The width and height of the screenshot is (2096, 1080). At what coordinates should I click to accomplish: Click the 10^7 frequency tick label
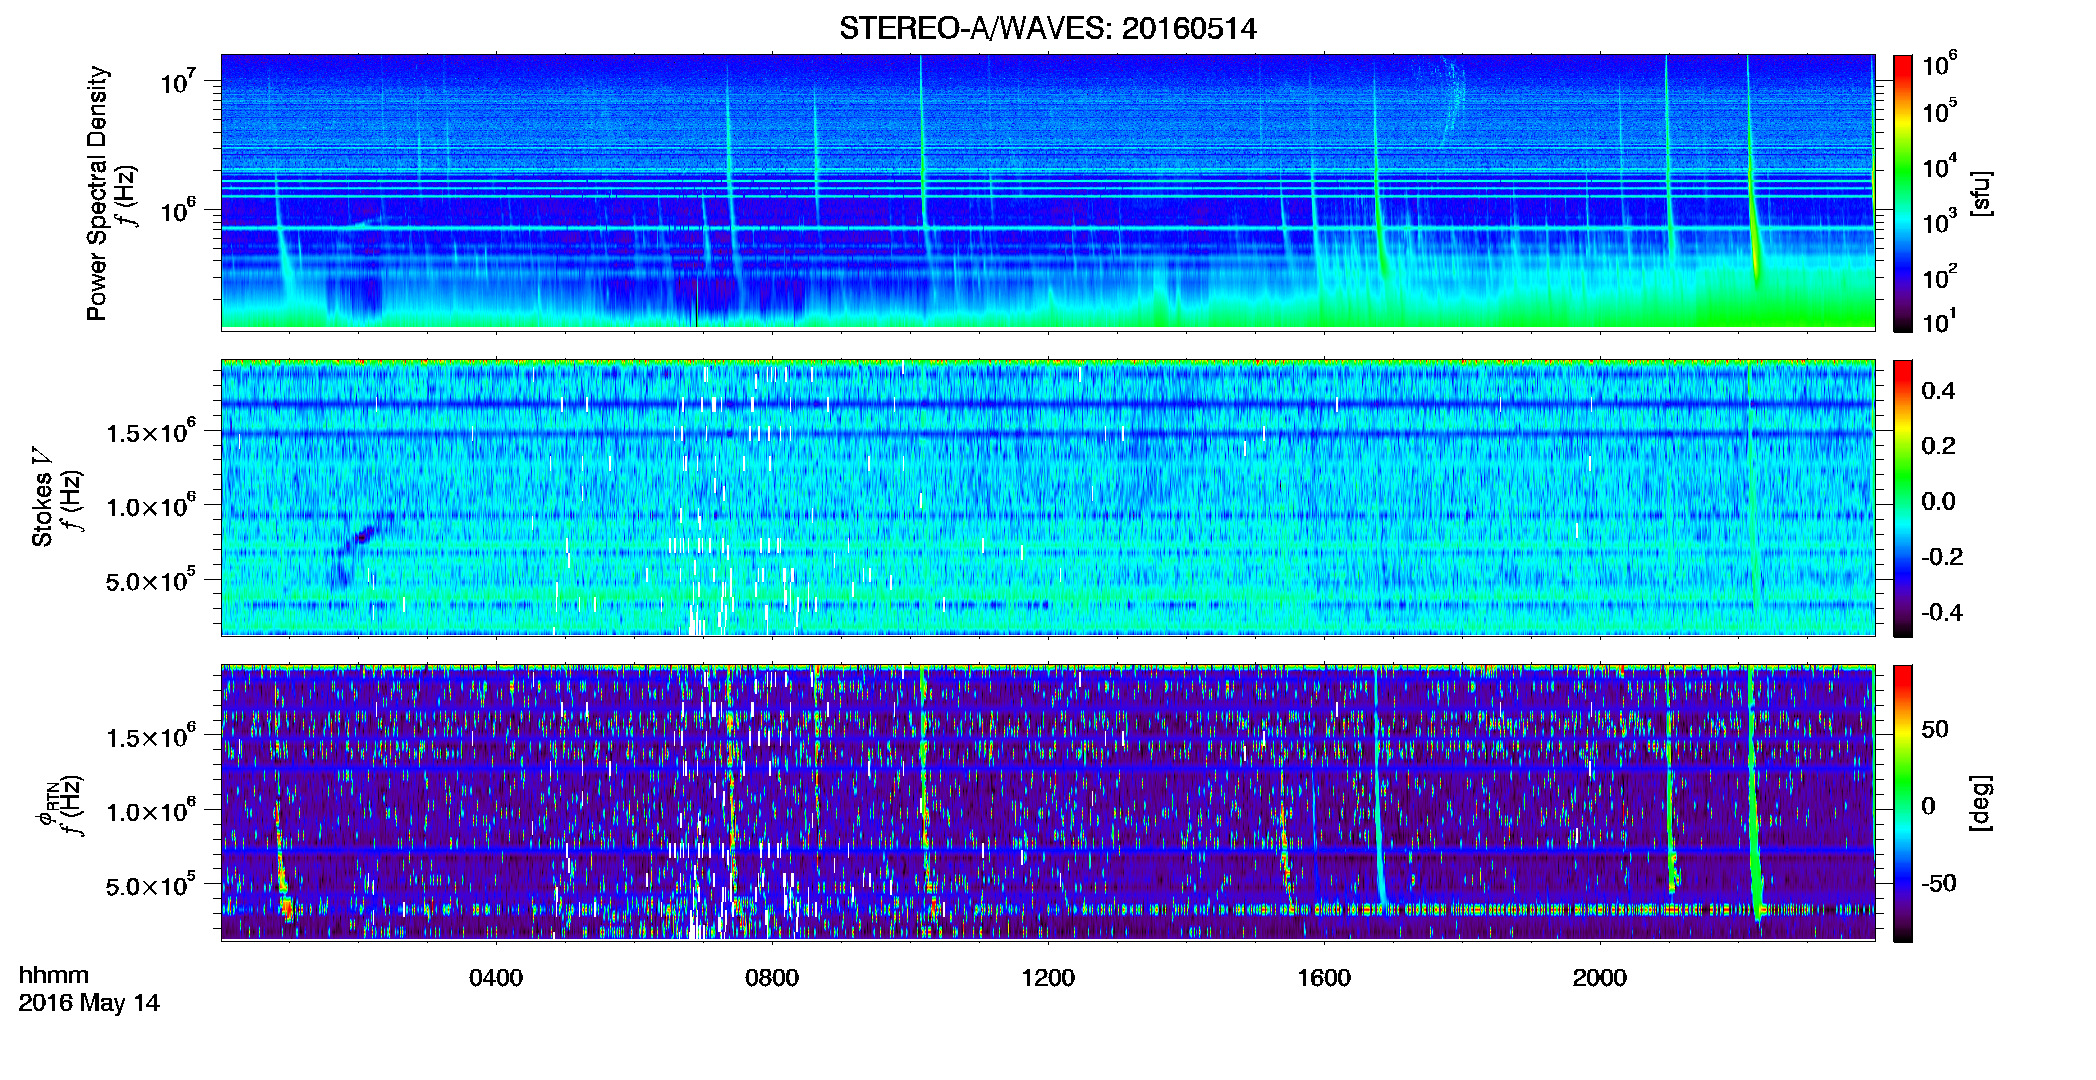178,80
